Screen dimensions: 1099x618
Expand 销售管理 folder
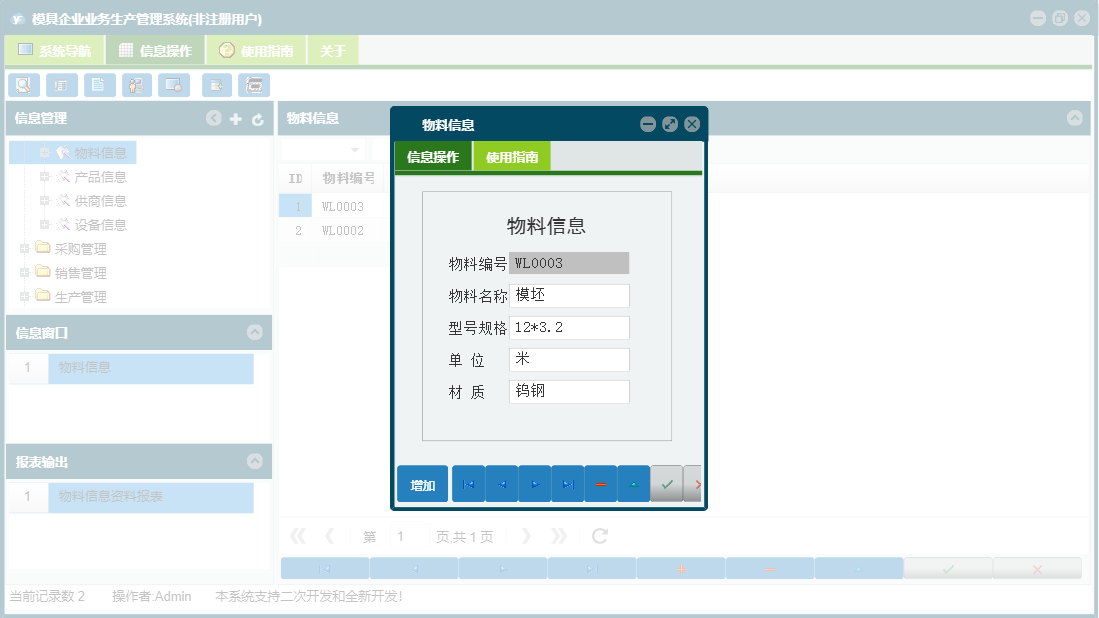[x=25, y=273]
